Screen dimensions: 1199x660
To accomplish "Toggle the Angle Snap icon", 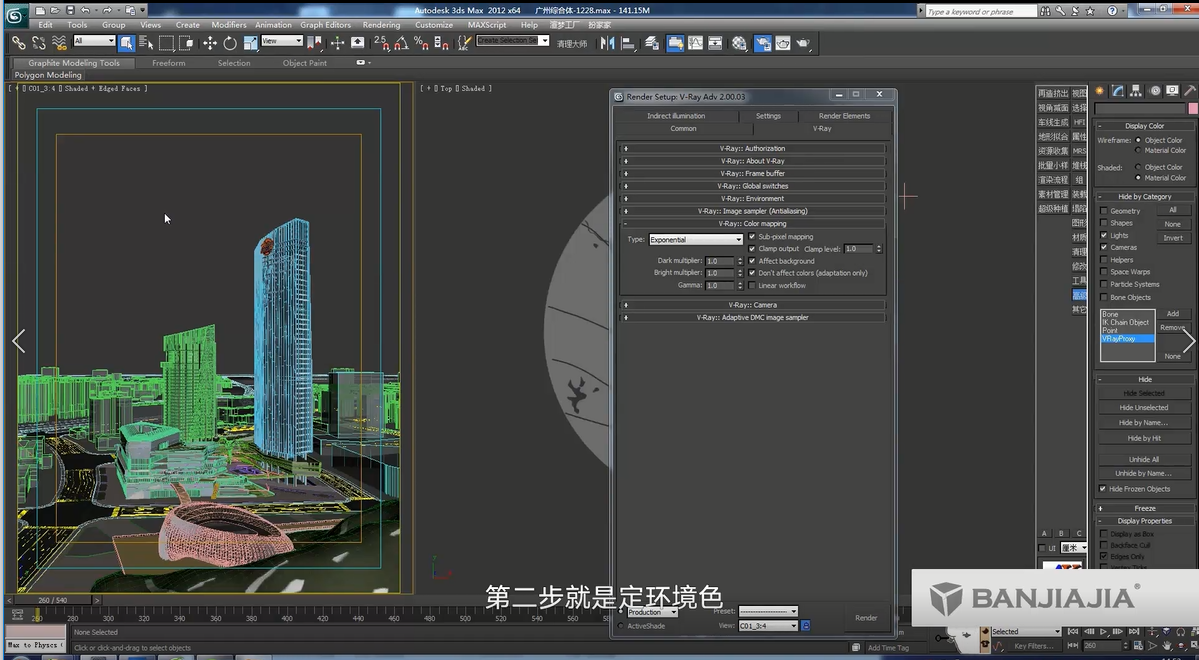I will pos(401,43).
